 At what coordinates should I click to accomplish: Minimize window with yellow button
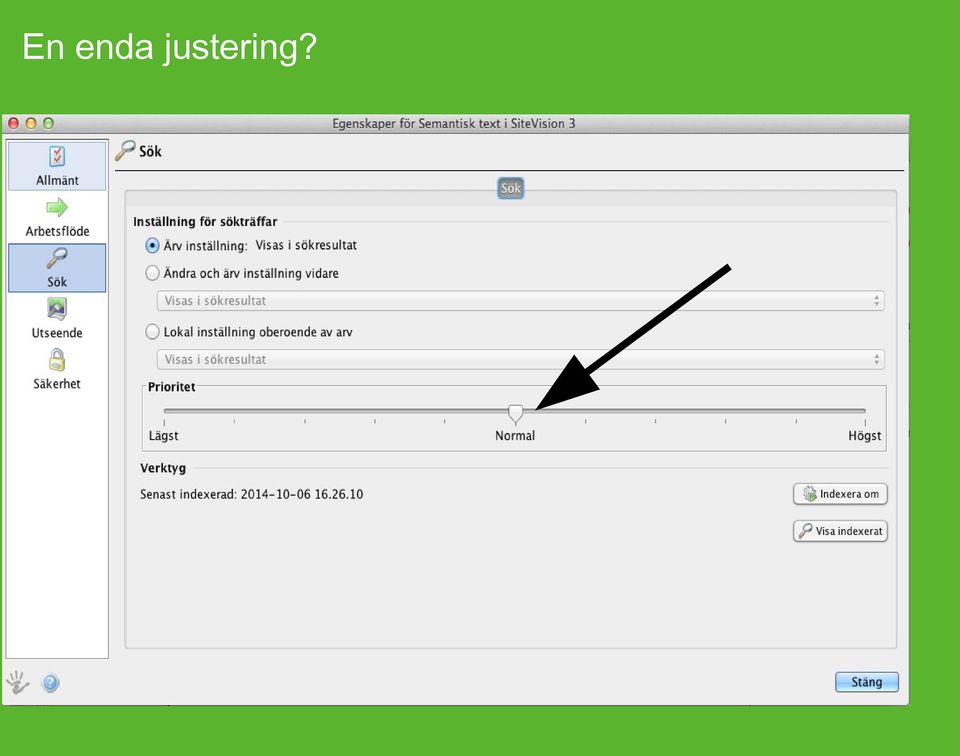click(x=31, y=123)
